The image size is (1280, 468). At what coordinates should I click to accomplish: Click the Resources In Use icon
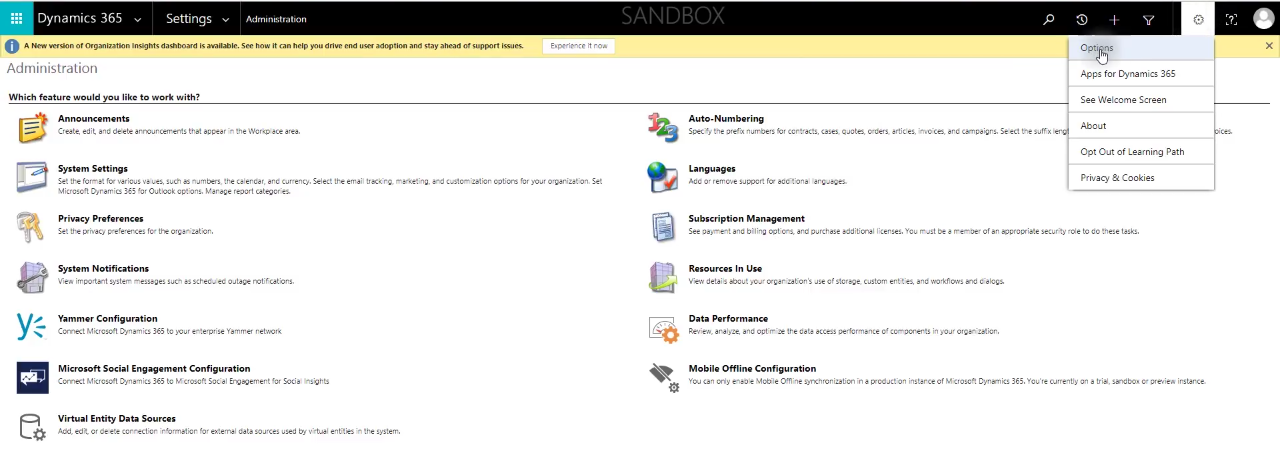pos(663,277)
